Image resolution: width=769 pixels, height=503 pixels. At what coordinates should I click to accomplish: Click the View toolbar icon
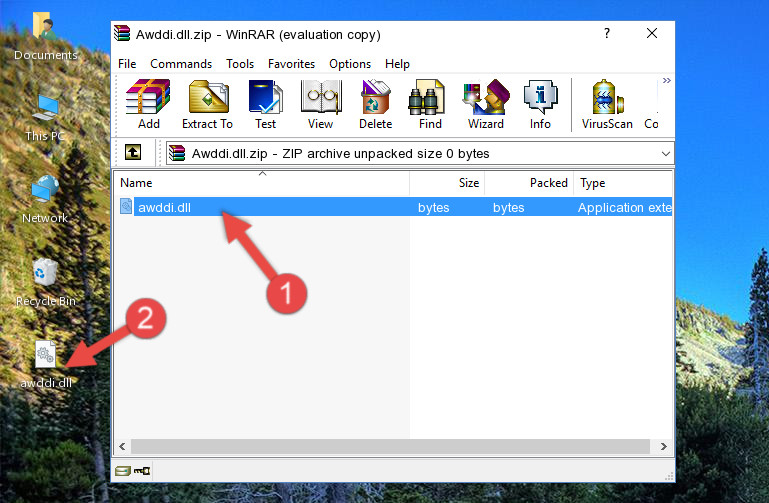point(321,104)
